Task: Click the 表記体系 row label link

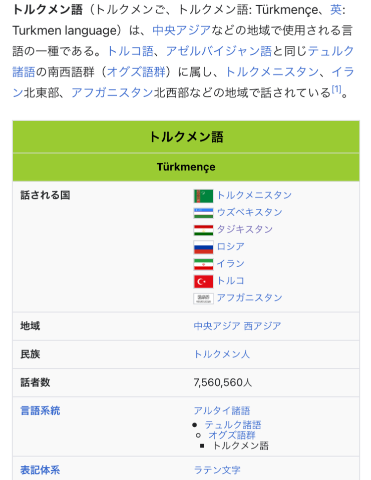Action: 40,470
